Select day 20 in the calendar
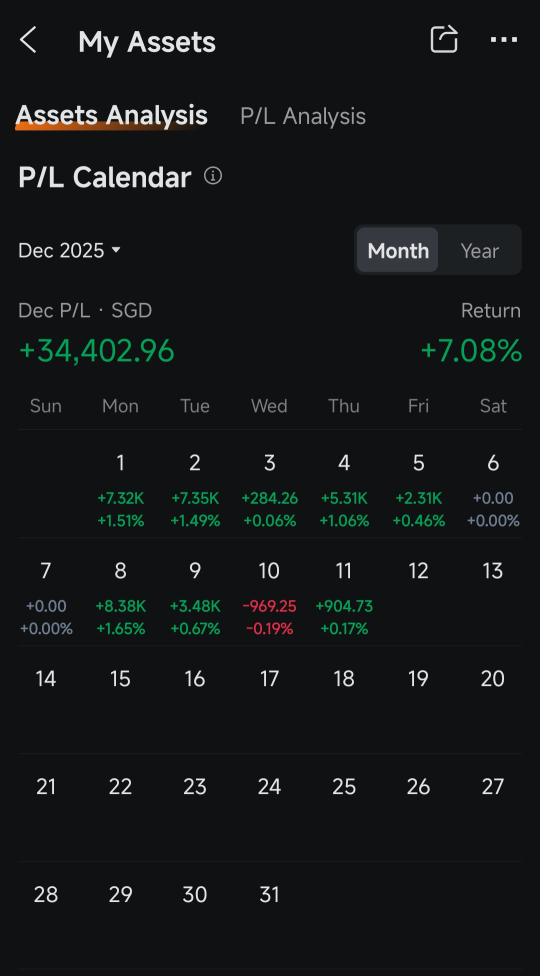 coord(493,678)
